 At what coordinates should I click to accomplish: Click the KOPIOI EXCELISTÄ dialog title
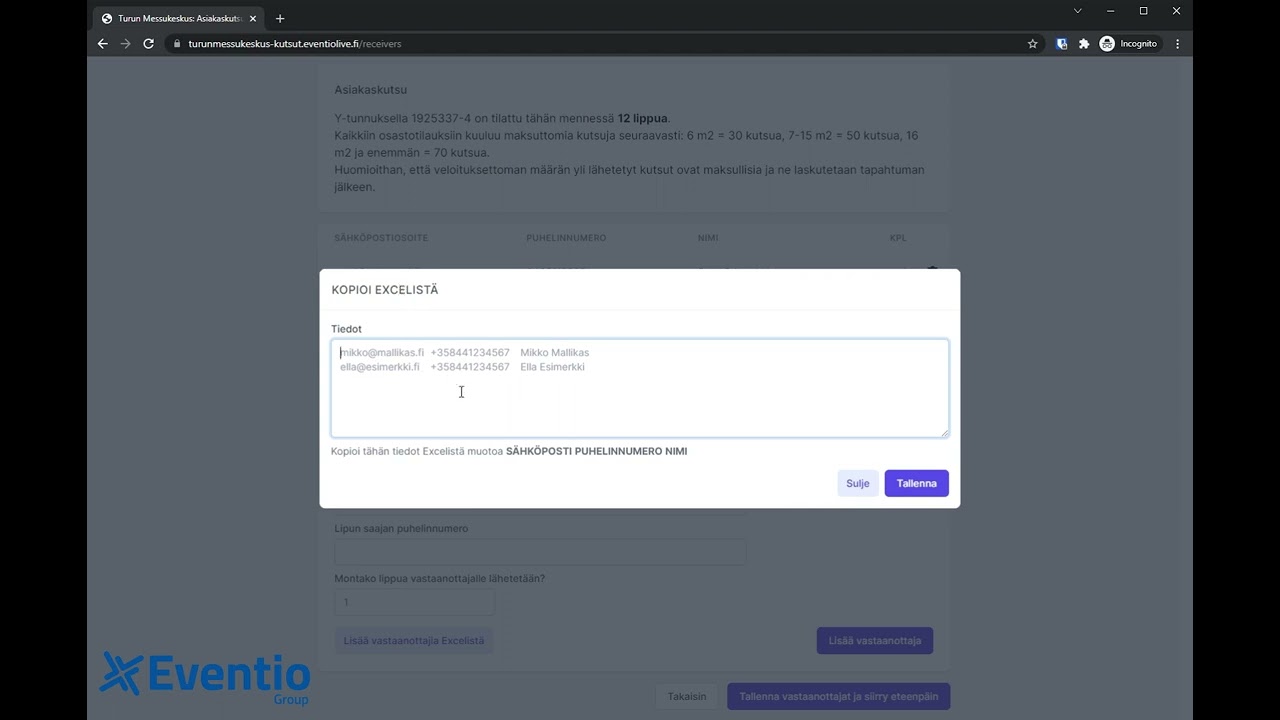(x=385, y=290)
